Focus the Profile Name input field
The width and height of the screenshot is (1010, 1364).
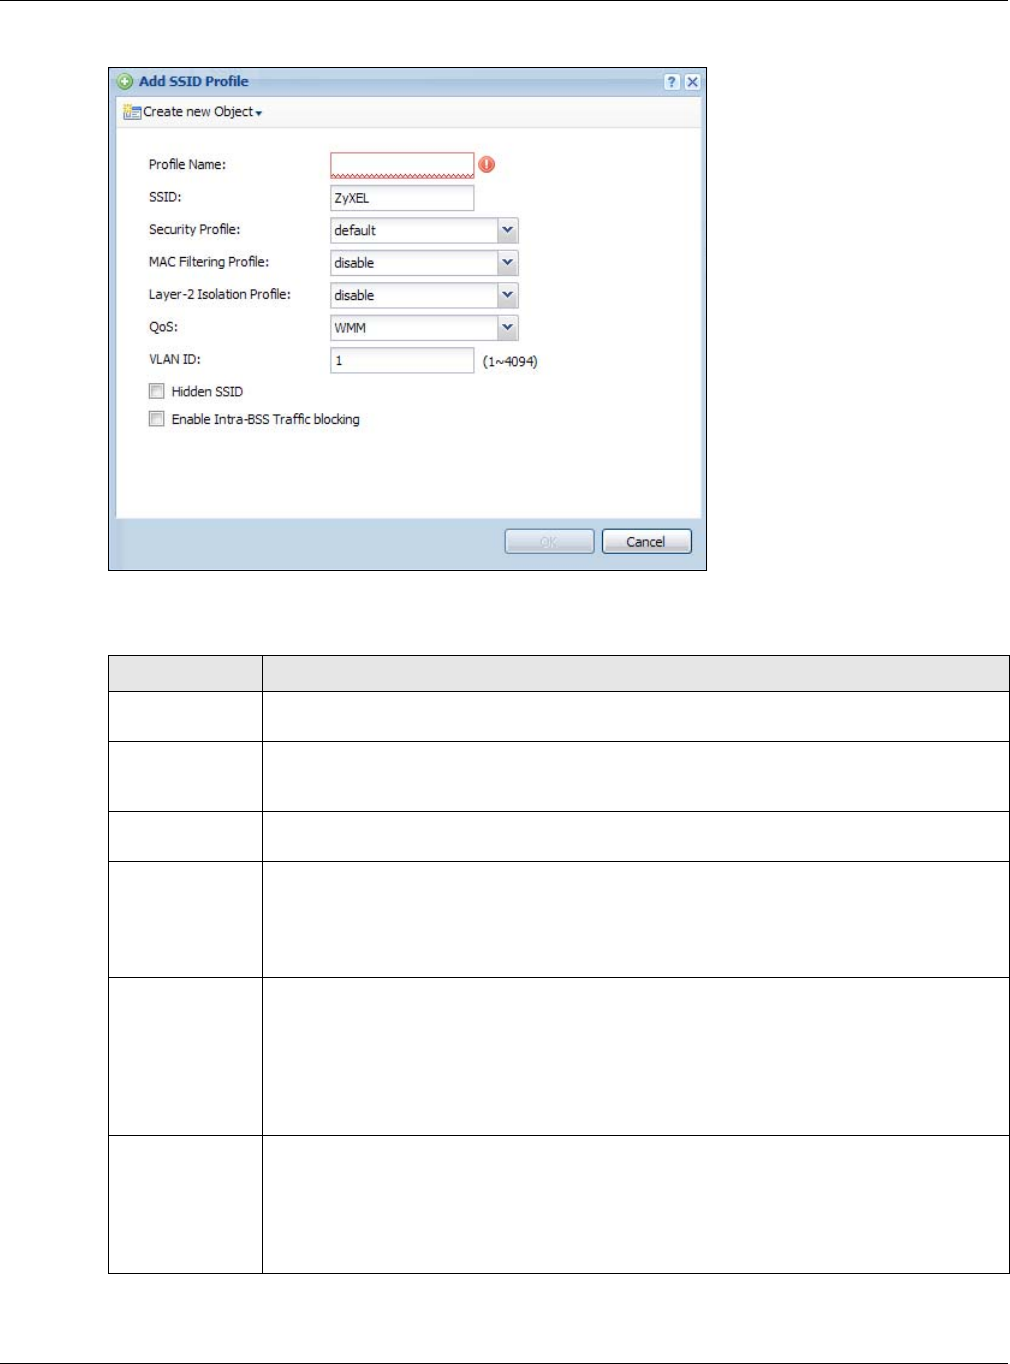point(402,165)
